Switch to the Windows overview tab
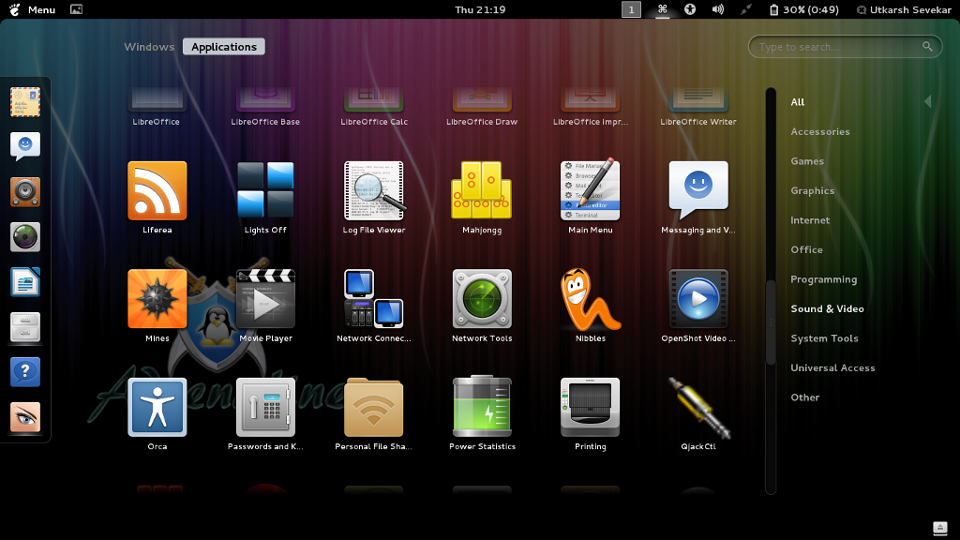This screenshot has width=960, height=540. click(x=149, y=47)
